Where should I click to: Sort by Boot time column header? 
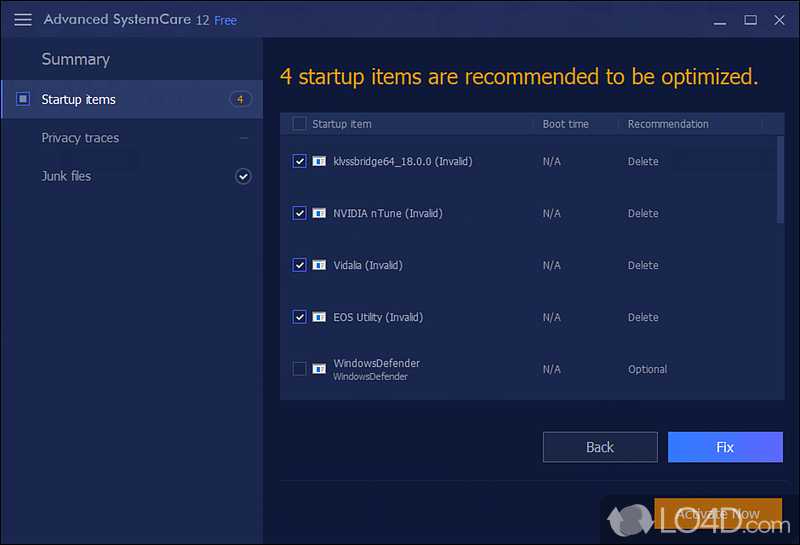tap(565, 124)
